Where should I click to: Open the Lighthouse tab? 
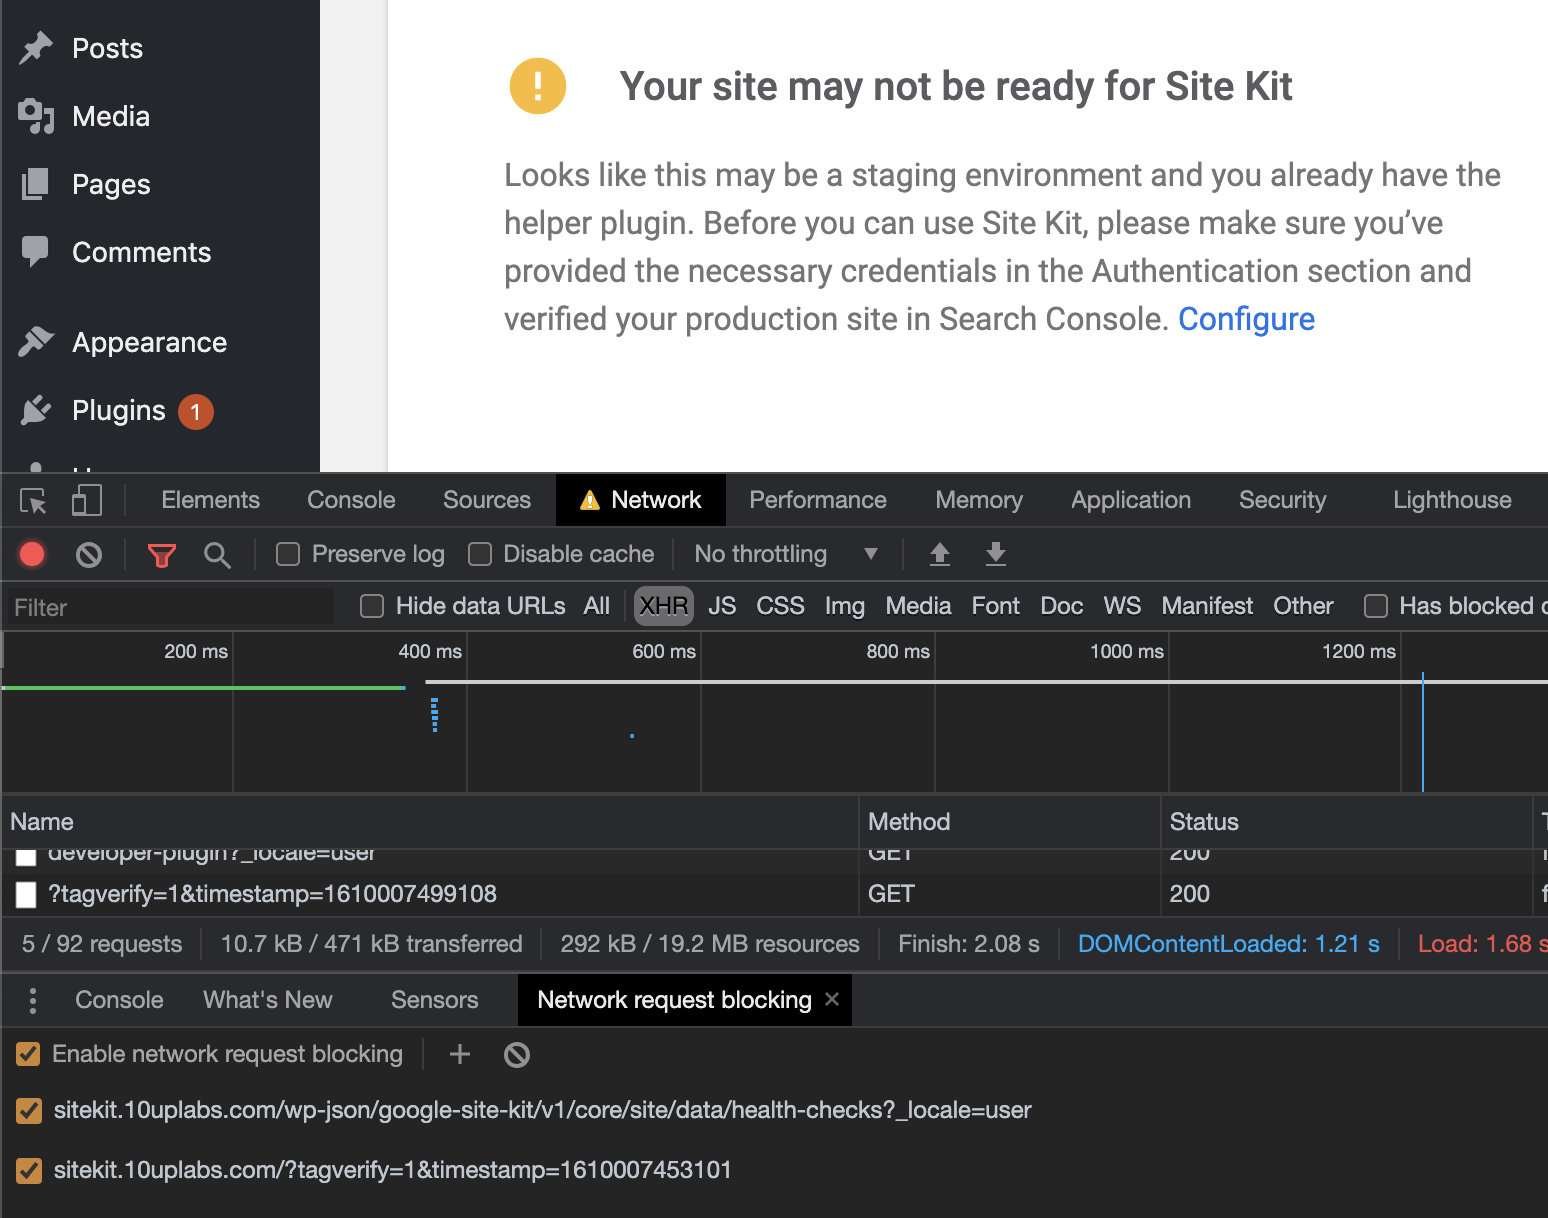(x=1452, y=500)
